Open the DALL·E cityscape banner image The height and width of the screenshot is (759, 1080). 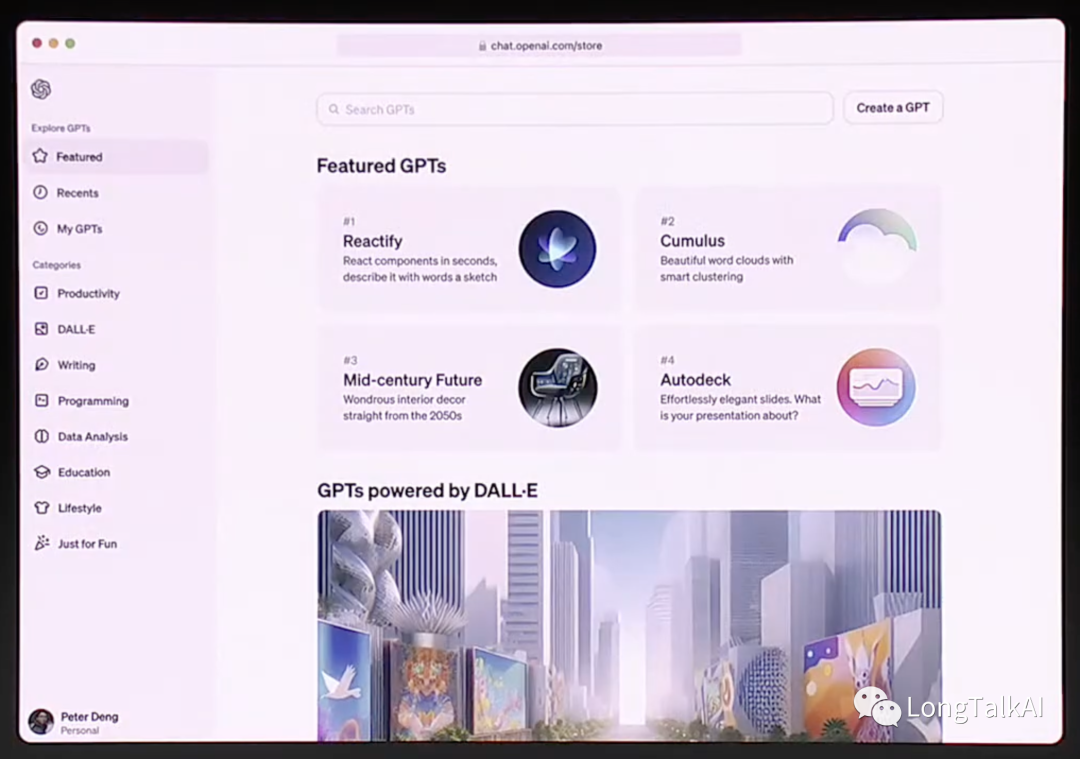pos(630,625)
